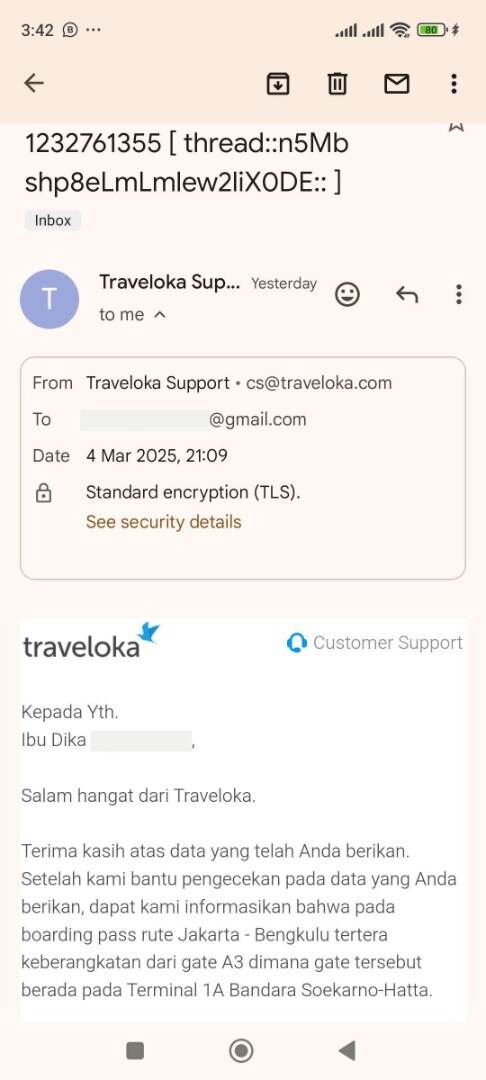Archive this email
486x1080 pixels.
[277, 84]
